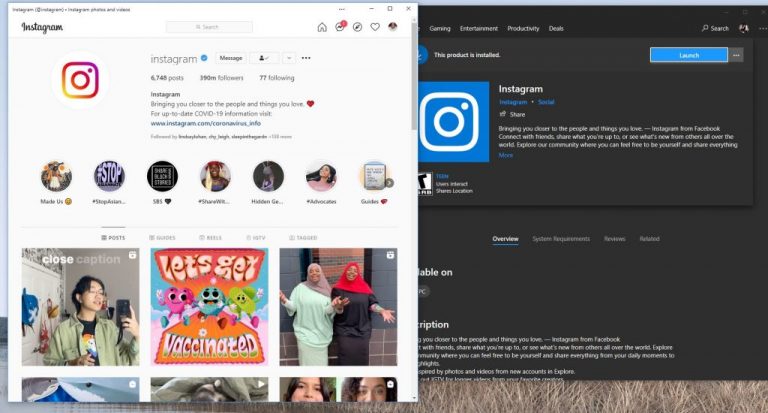The height and width of the screenshot is (413, 768).
Task: Open Entertainment section in Store nav
Action: (x=479, y=28)
